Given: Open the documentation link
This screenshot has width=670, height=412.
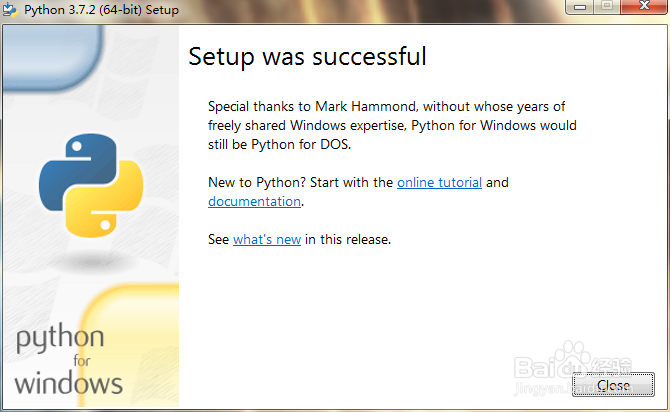Looking at the screenshot, I should pos(254,201).
